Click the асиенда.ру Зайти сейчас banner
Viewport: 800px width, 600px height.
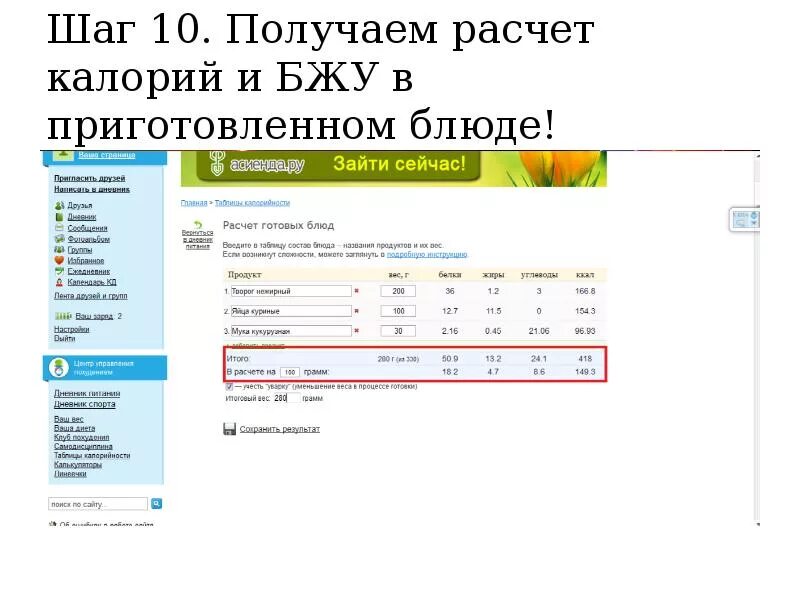point(393,168)
